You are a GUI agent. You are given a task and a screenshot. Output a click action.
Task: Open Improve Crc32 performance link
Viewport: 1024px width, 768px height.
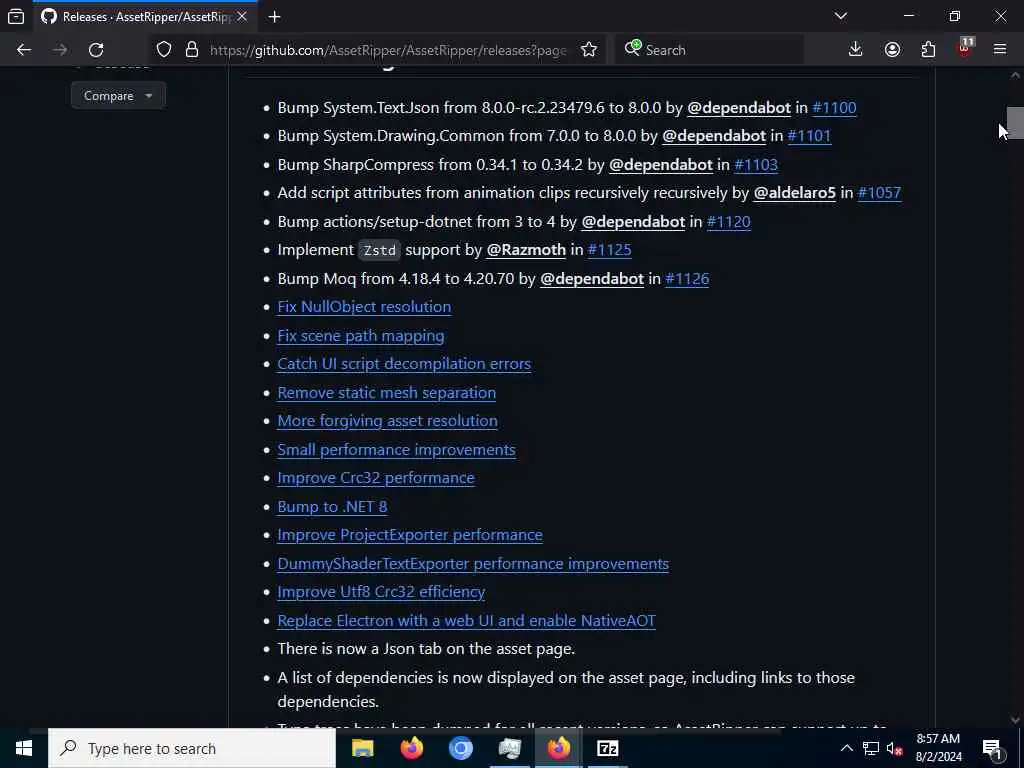pos(376,478)
